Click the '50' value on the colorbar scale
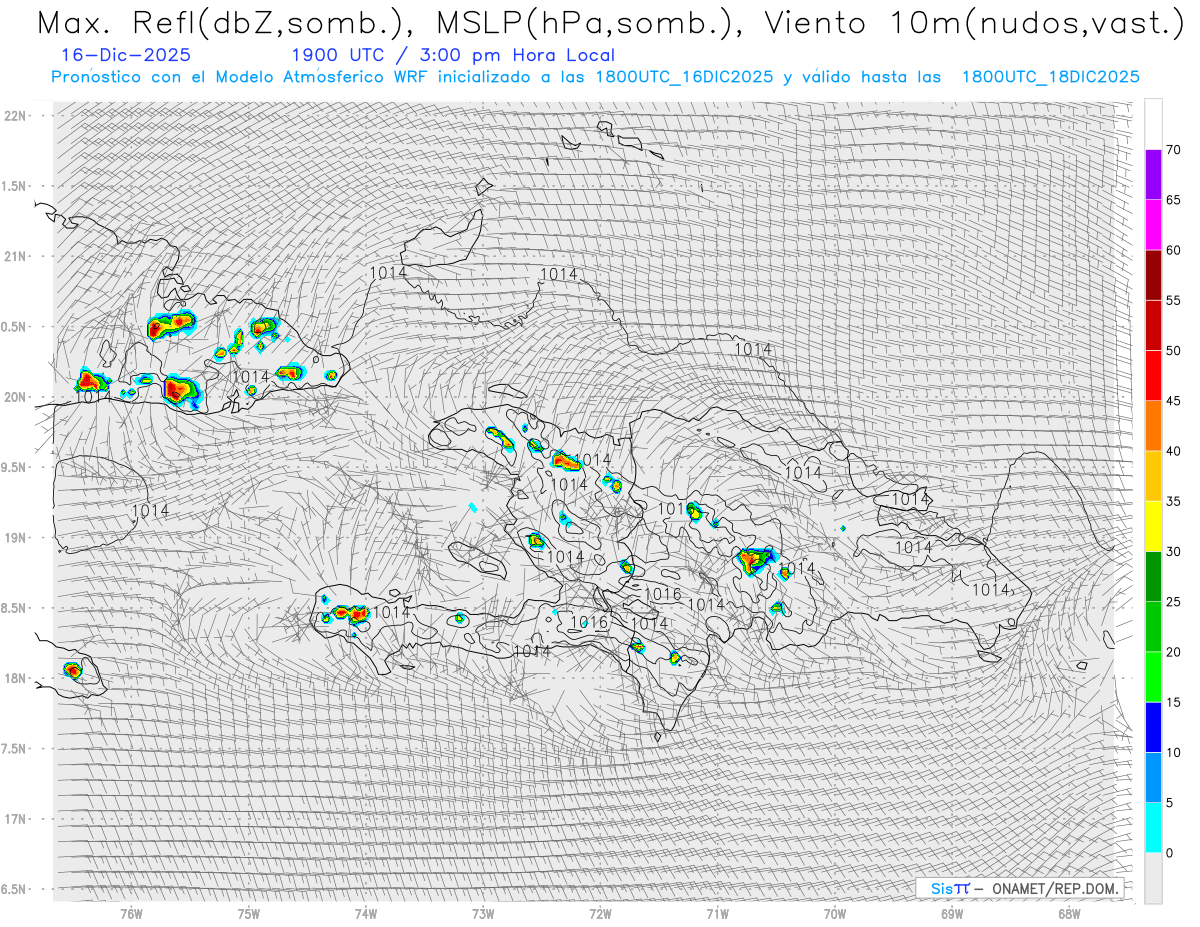This screenshot has width=1200, height=927. [1173, 351]
